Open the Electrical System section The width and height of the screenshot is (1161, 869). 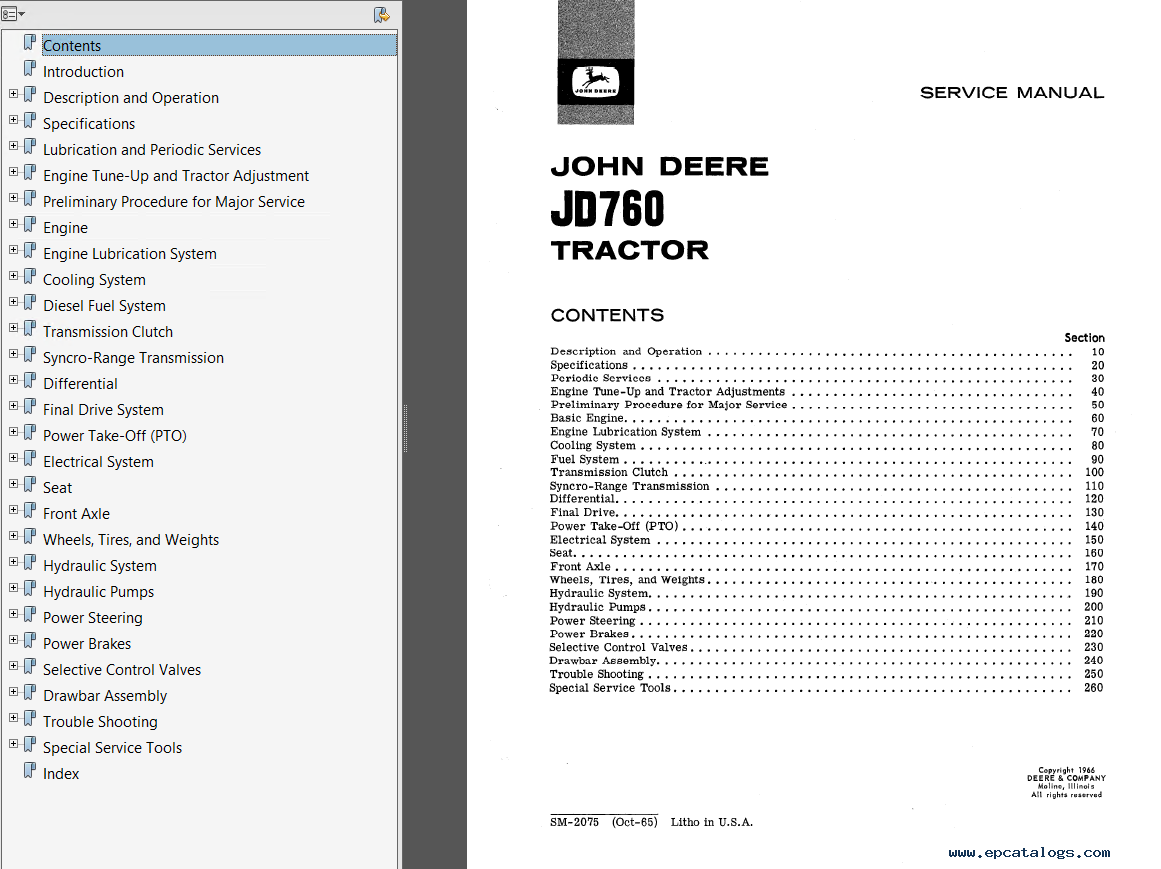click(98, 462)
